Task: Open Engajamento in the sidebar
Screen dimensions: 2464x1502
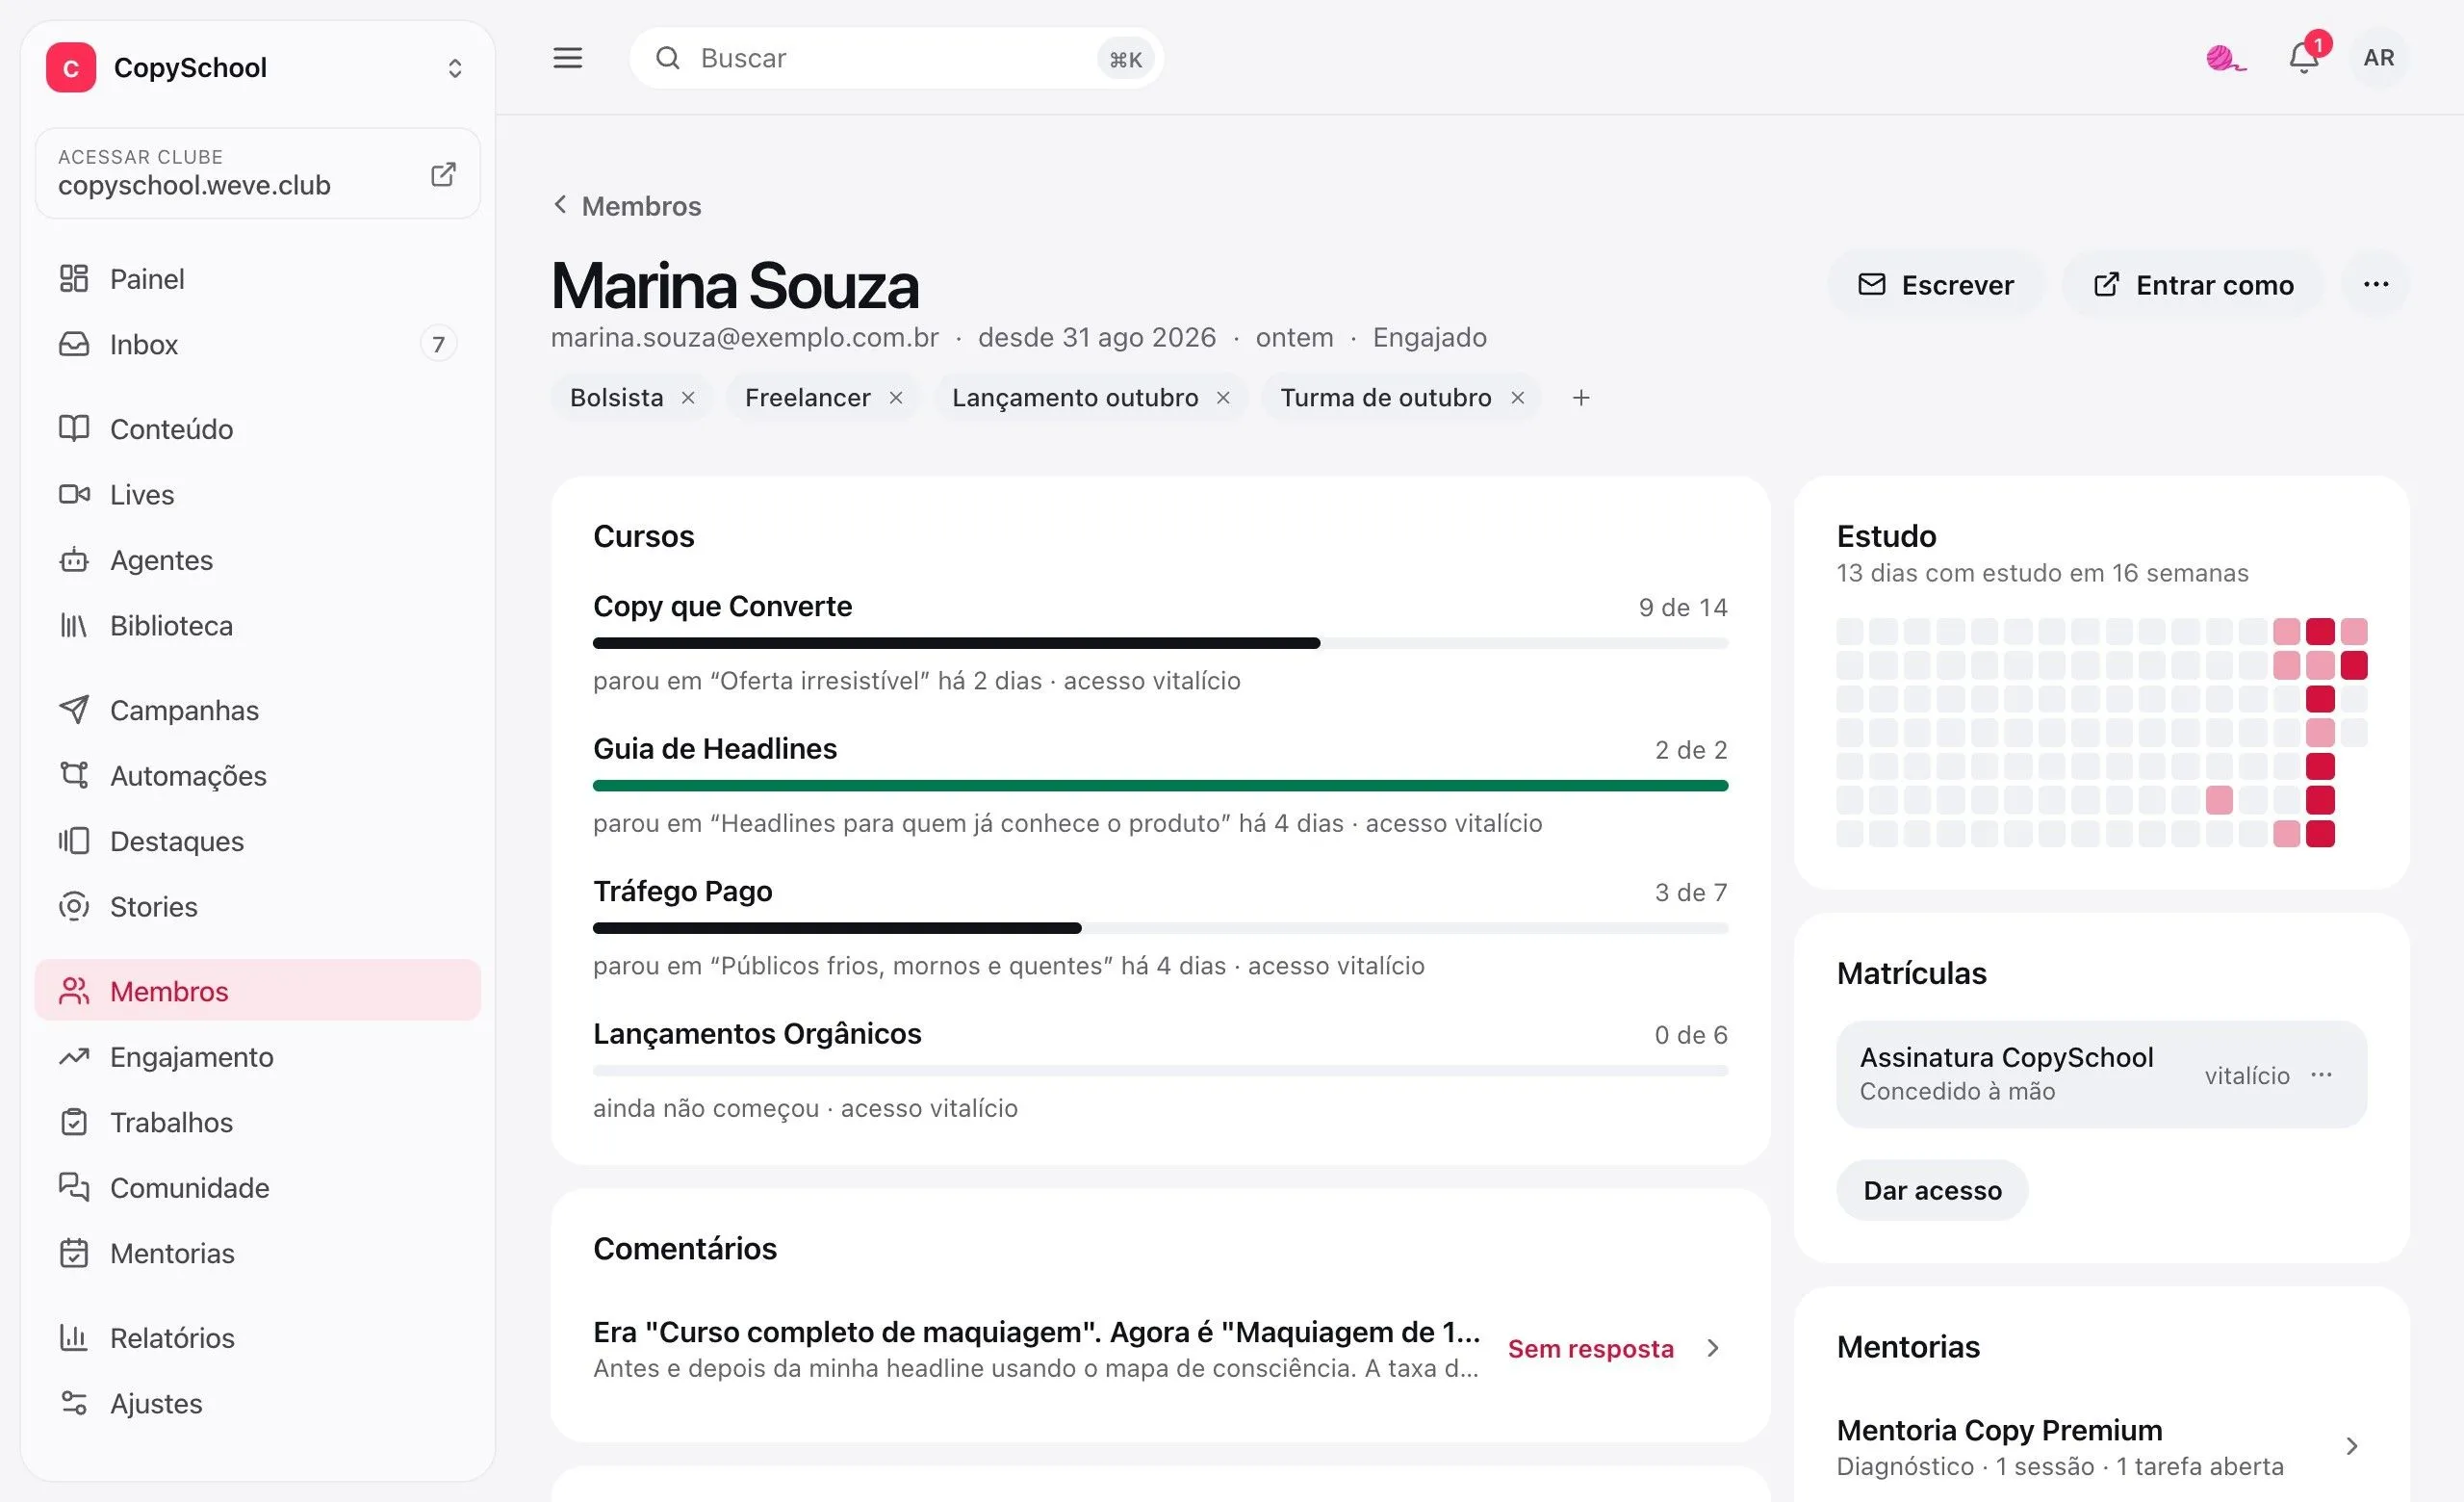Action: [257, 1057]
